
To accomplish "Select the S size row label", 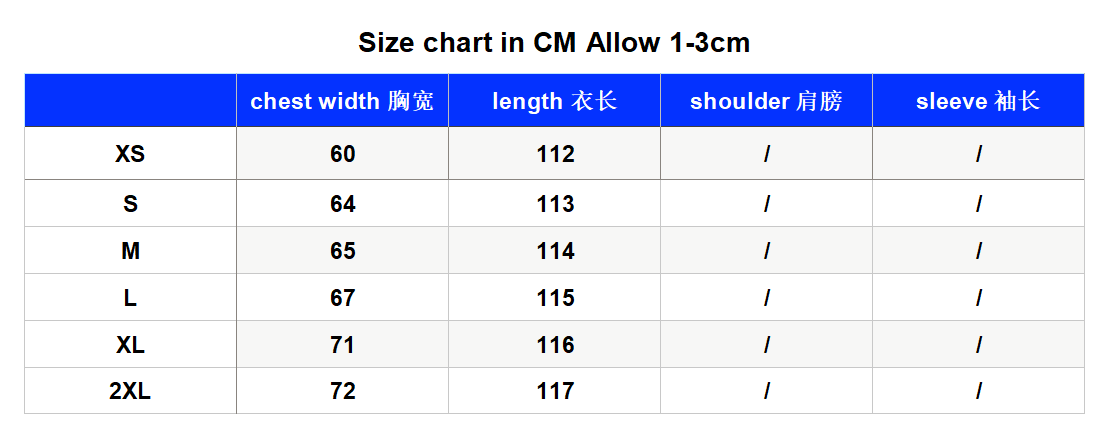I will tap(130, 204).
